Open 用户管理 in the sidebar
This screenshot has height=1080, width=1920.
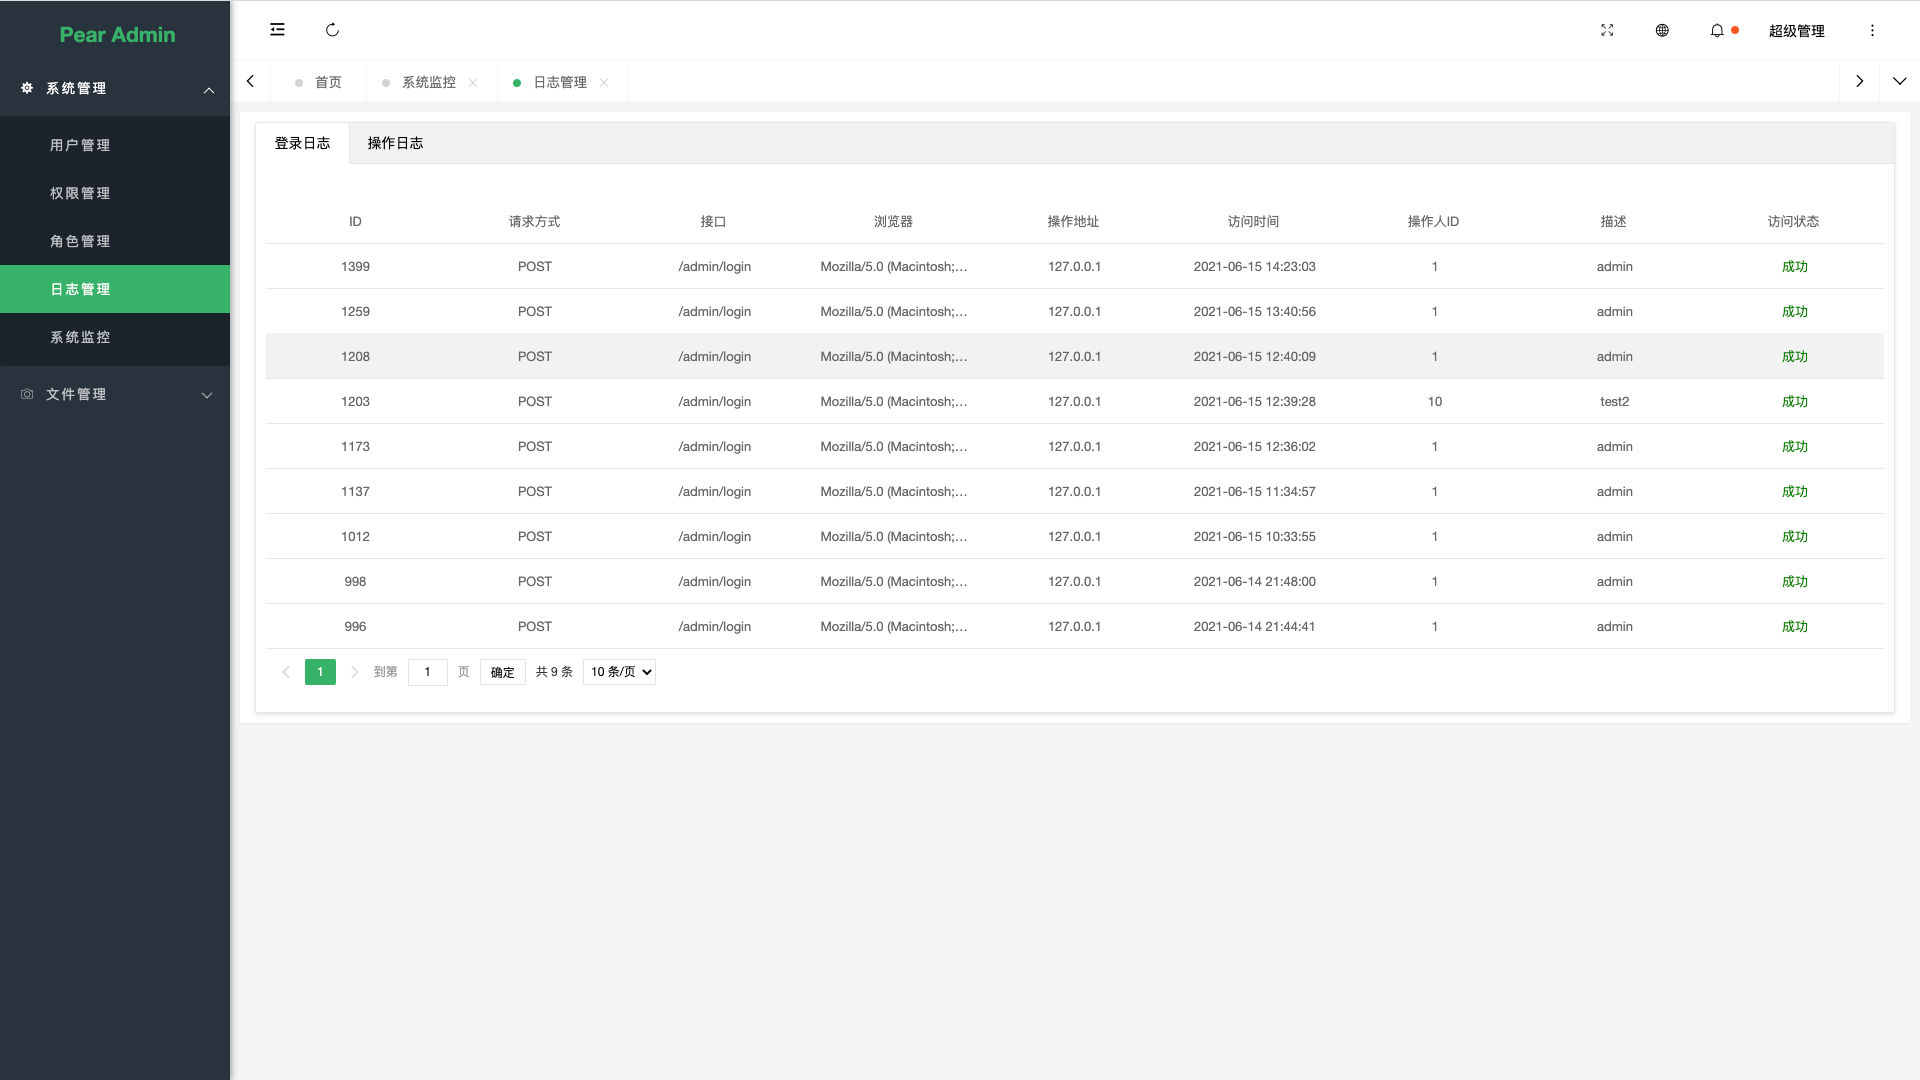(80, 145)
